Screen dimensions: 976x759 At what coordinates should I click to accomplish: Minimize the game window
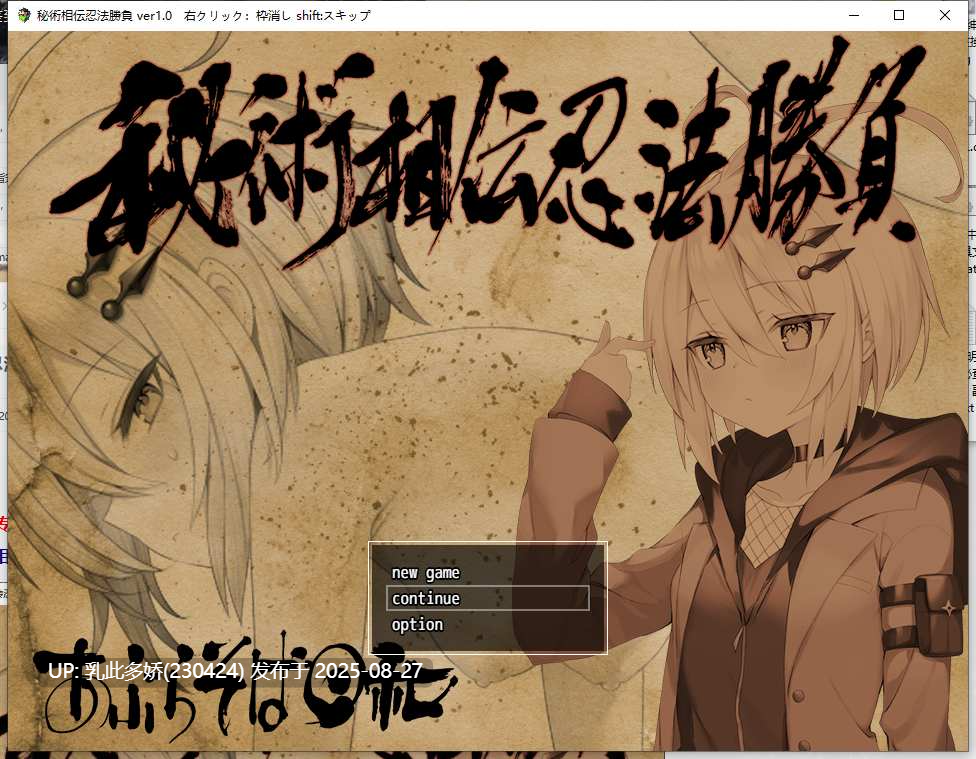[x=854, y=16]
